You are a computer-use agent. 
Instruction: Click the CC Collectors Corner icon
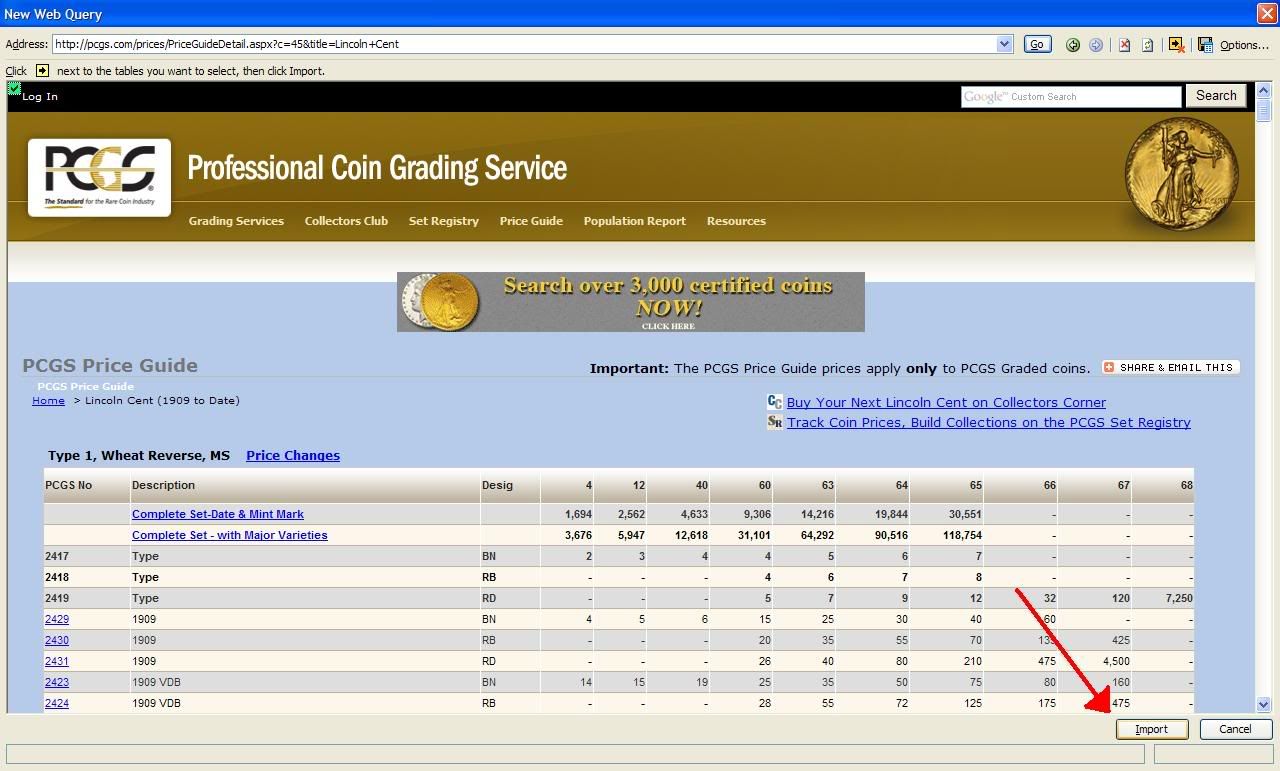click(774, 402)
